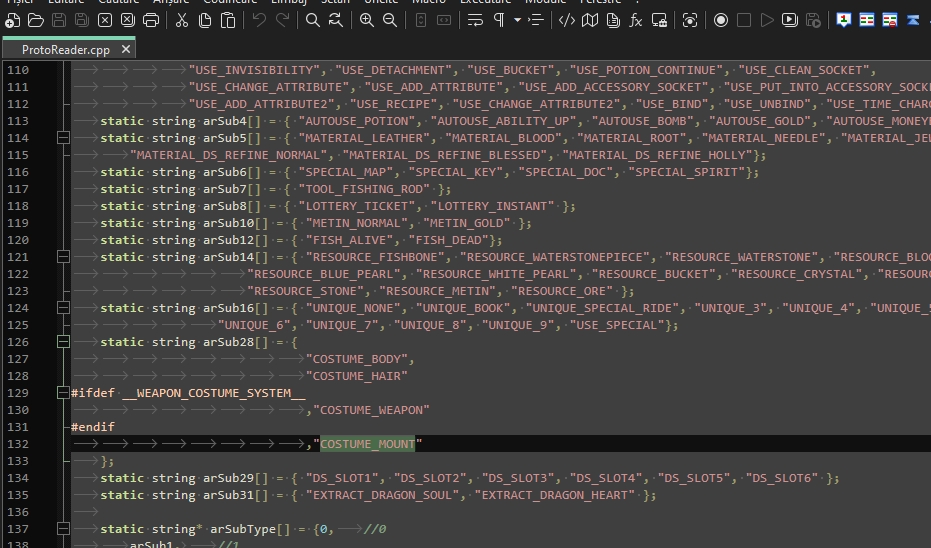The image size is (931, 548).
Task: Open Folder as Workspace monitor icon
Action: coord(659,21)
